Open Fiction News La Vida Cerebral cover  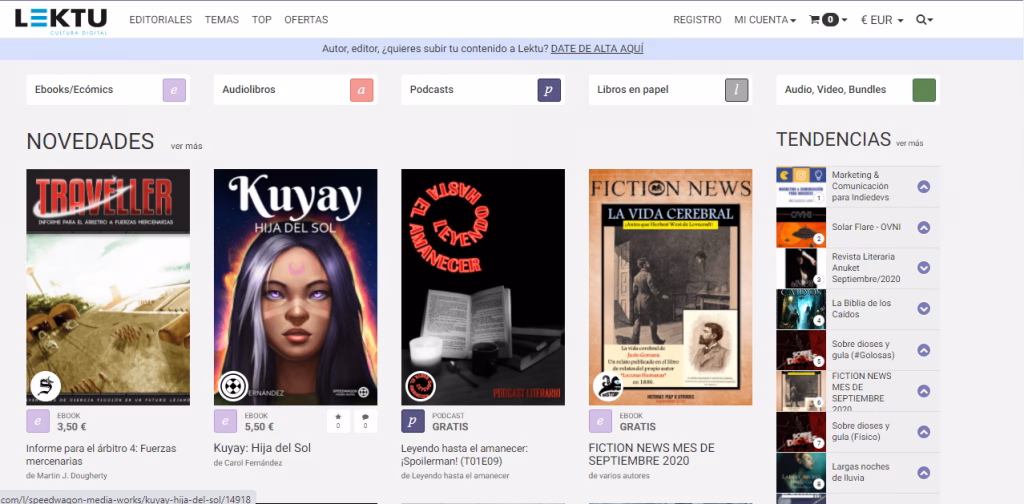(670, 287)
